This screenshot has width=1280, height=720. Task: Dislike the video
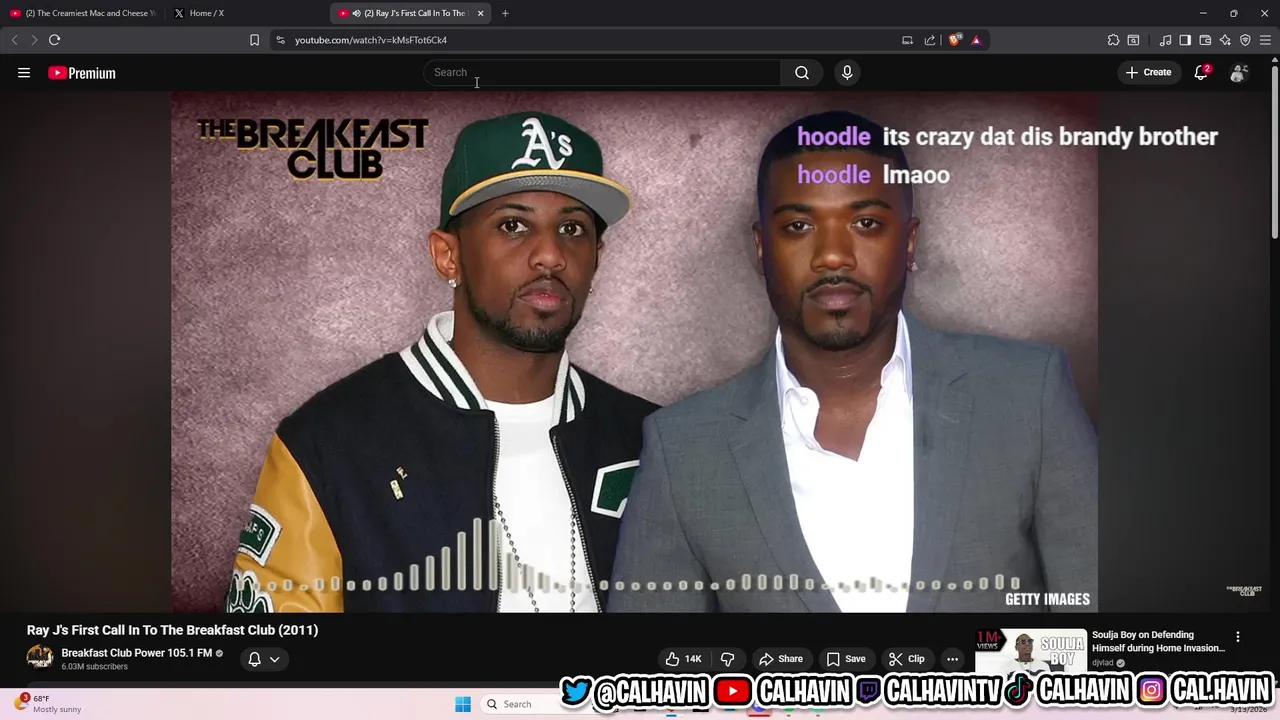tap(727, 659)
